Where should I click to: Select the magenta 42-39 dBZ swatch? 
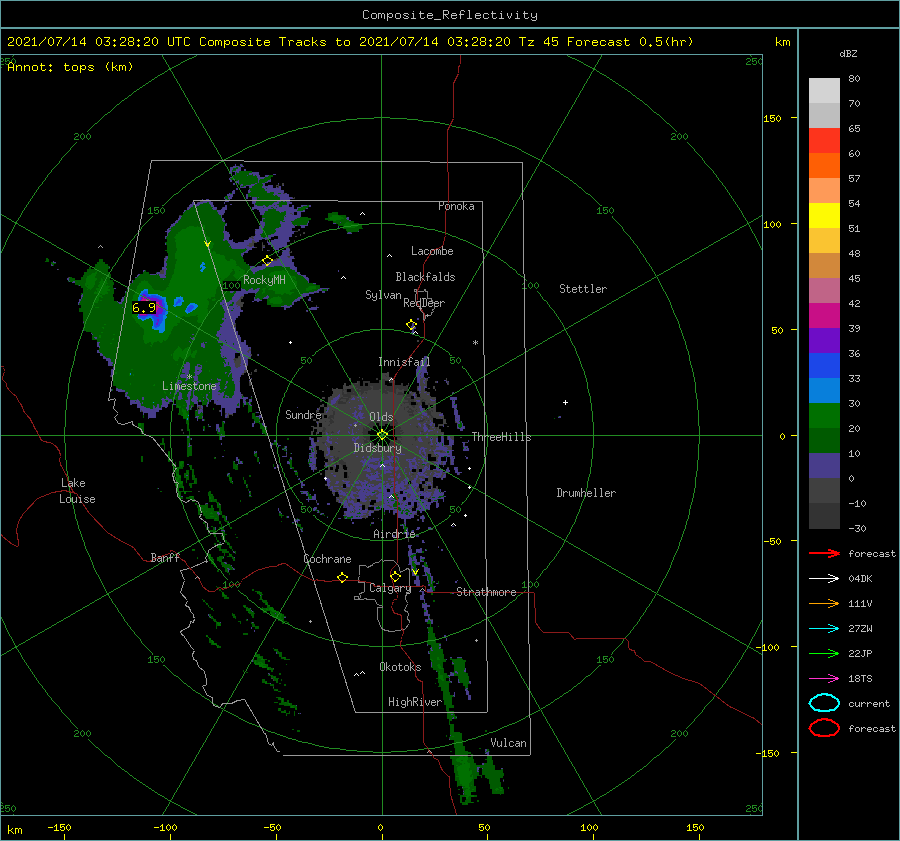824,316
